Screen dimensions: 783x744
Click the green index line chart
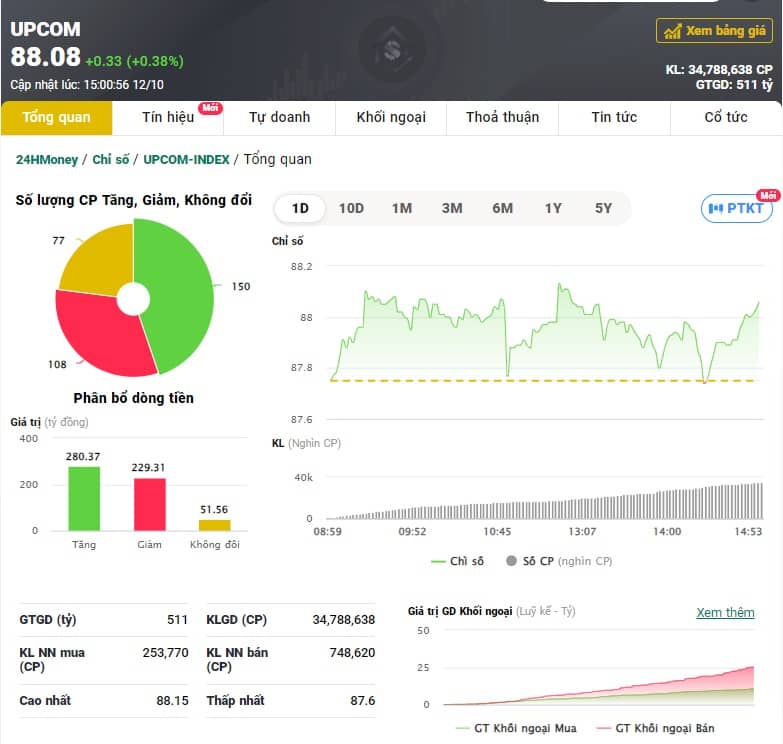(544, 335)
